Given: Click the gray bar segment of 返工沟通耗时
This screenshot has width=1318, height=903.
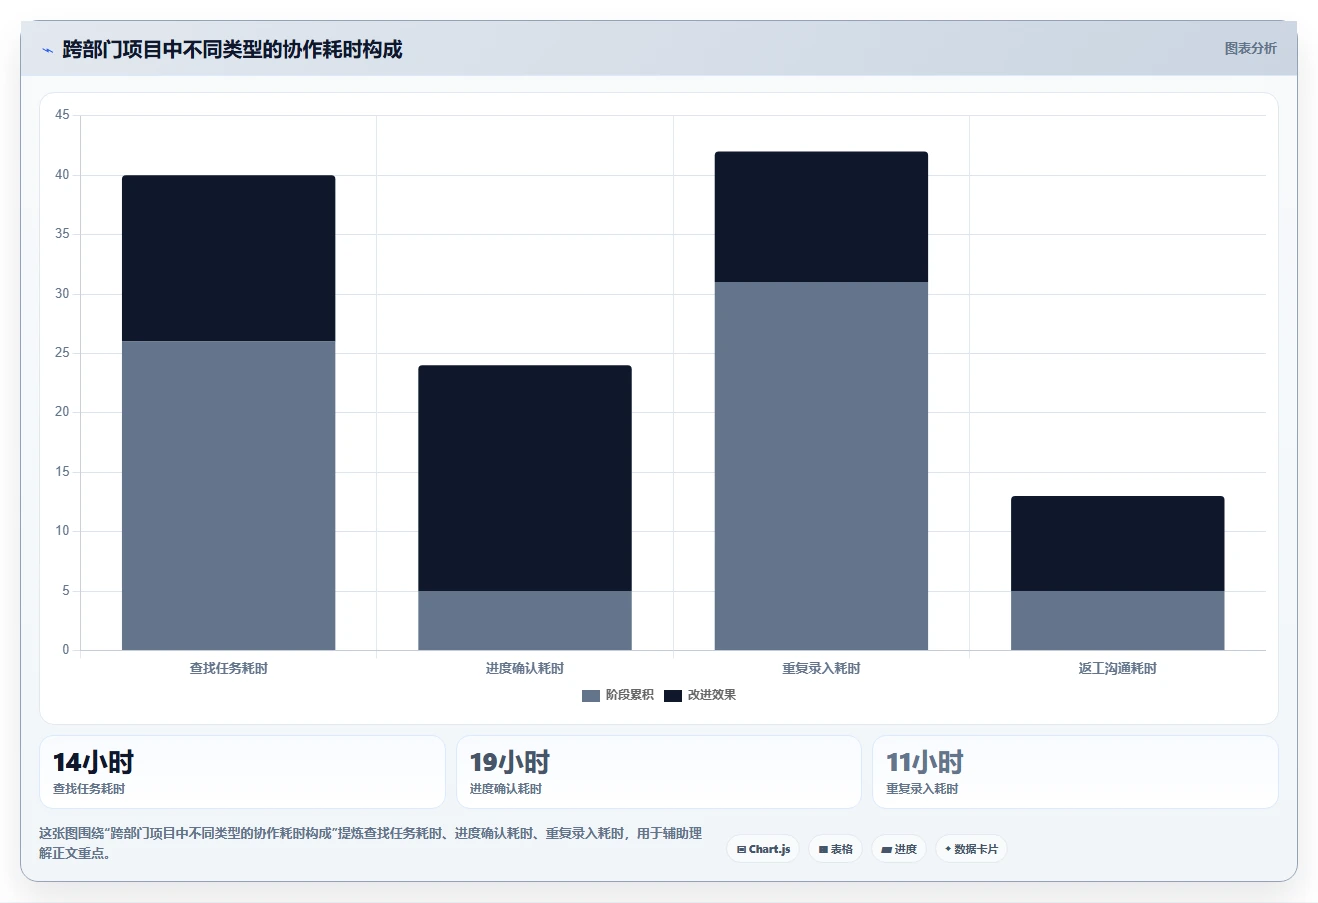Looking at the screenshot, I should coord(1117,621).
